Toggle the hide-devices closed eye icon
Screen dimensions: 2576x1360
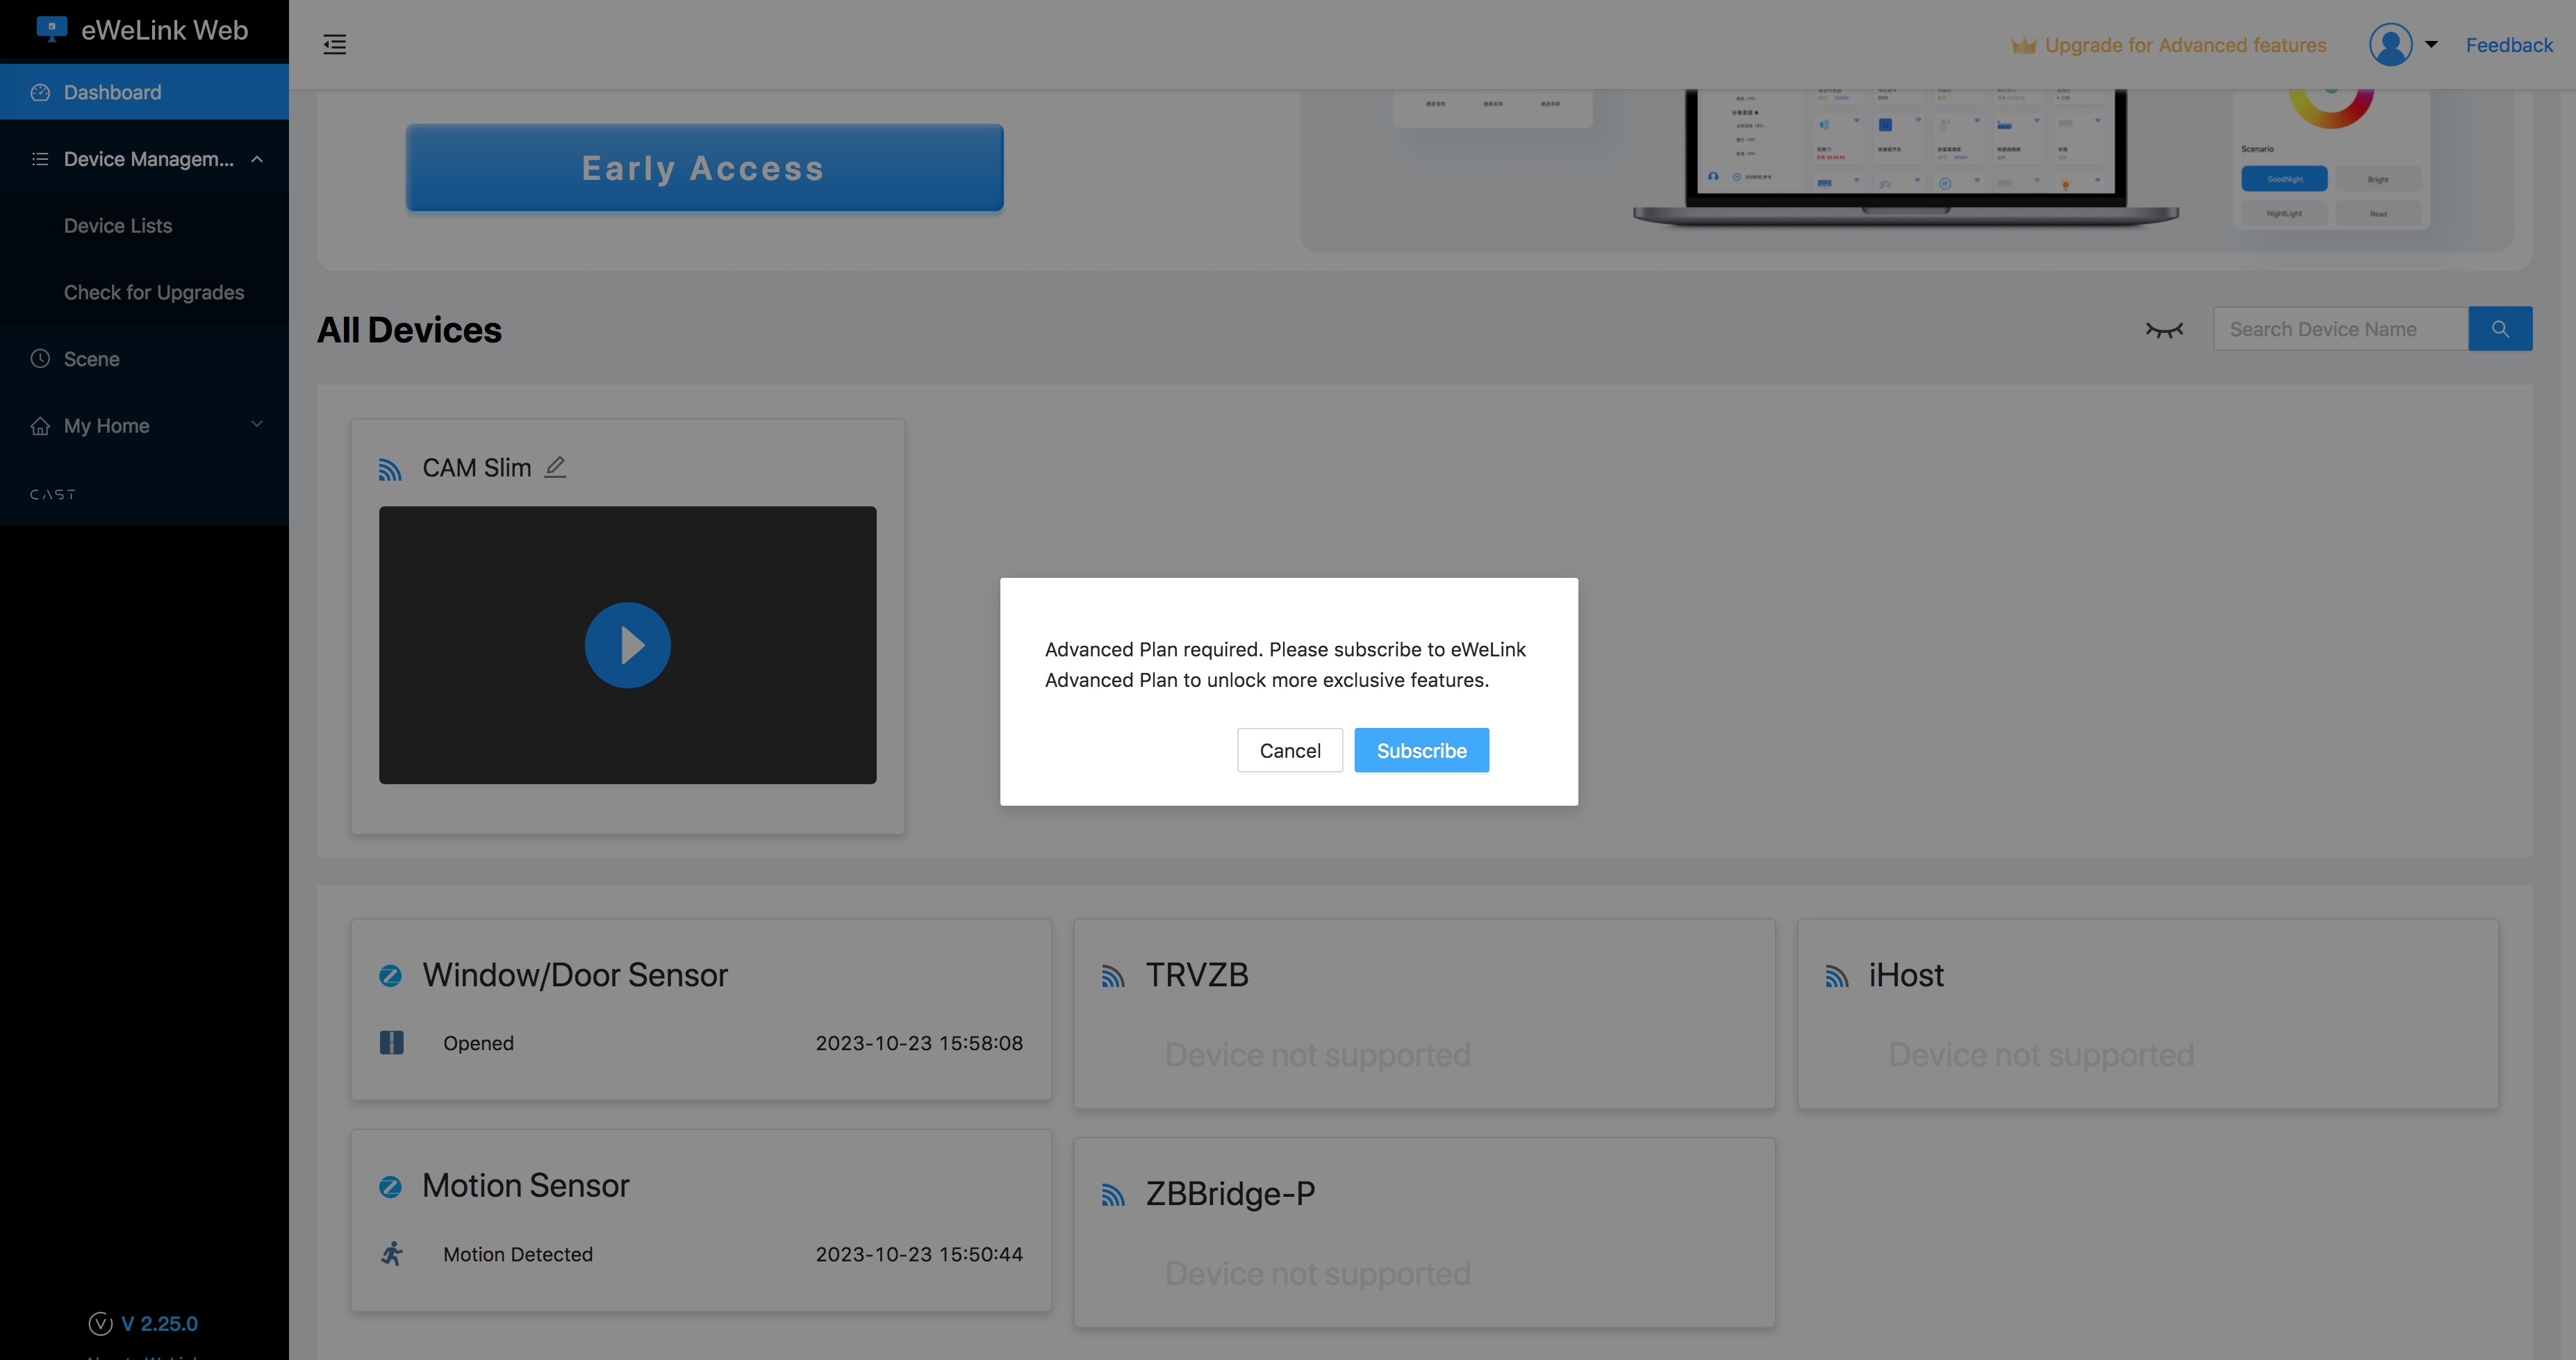(2164, 329)
